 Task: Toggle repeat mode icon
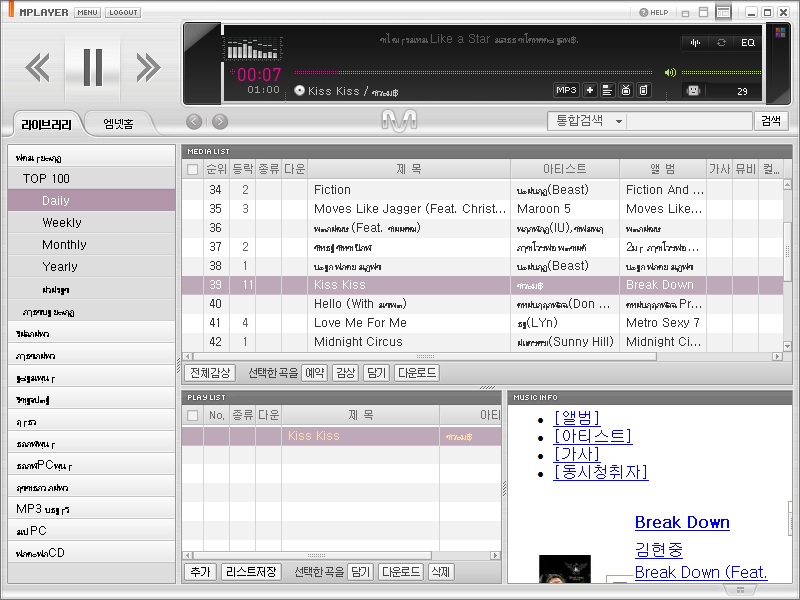[x=721, y=42]
